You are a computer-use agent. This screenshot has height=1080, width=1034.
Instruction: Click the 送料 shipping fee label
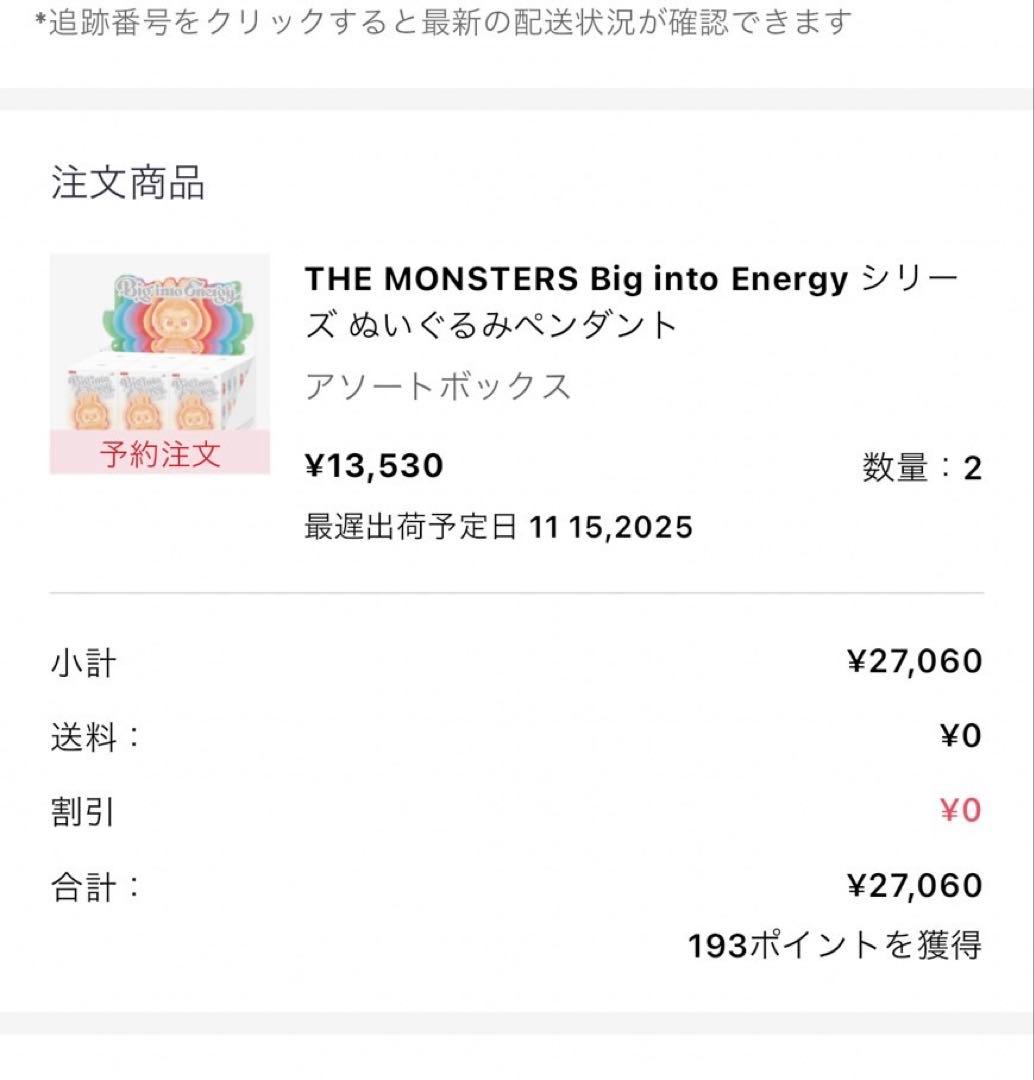[x=94, y=737]
